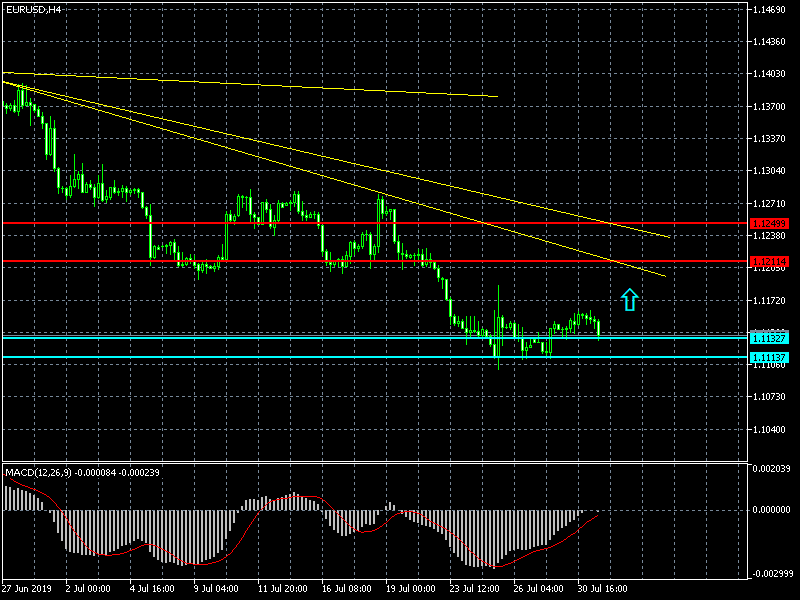Click the MACD 0.002039 scale value
This screenshot has width=800, height=600.
[771, 468]
